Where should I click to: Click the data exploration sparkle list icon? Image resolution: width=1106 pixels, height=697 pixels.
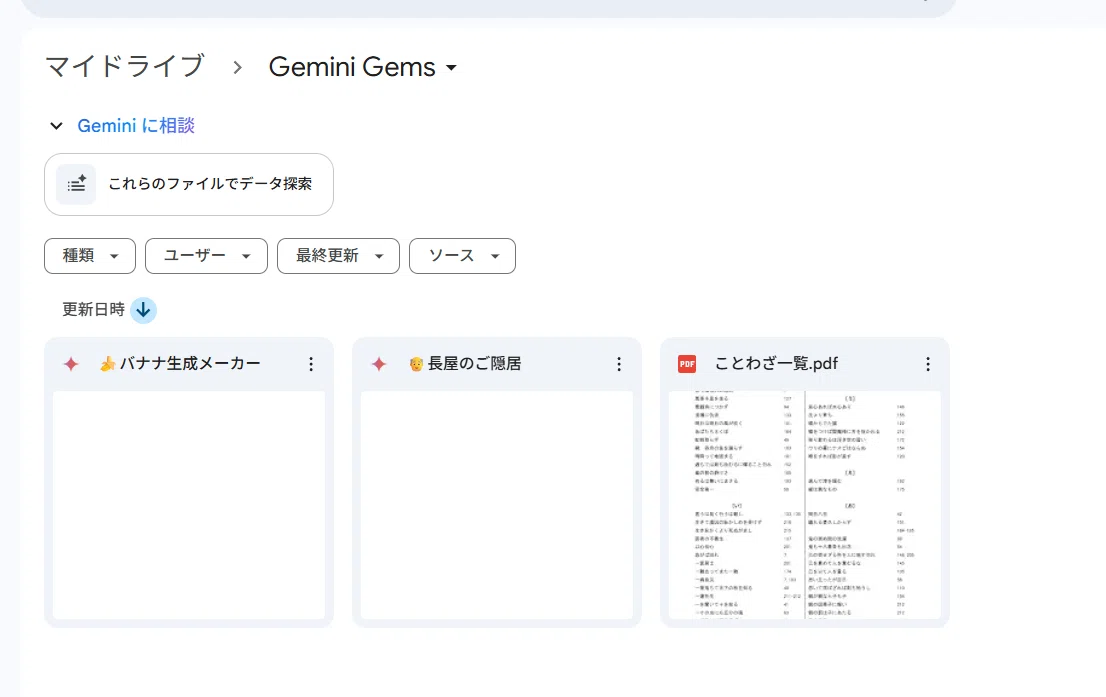[76, 184]
